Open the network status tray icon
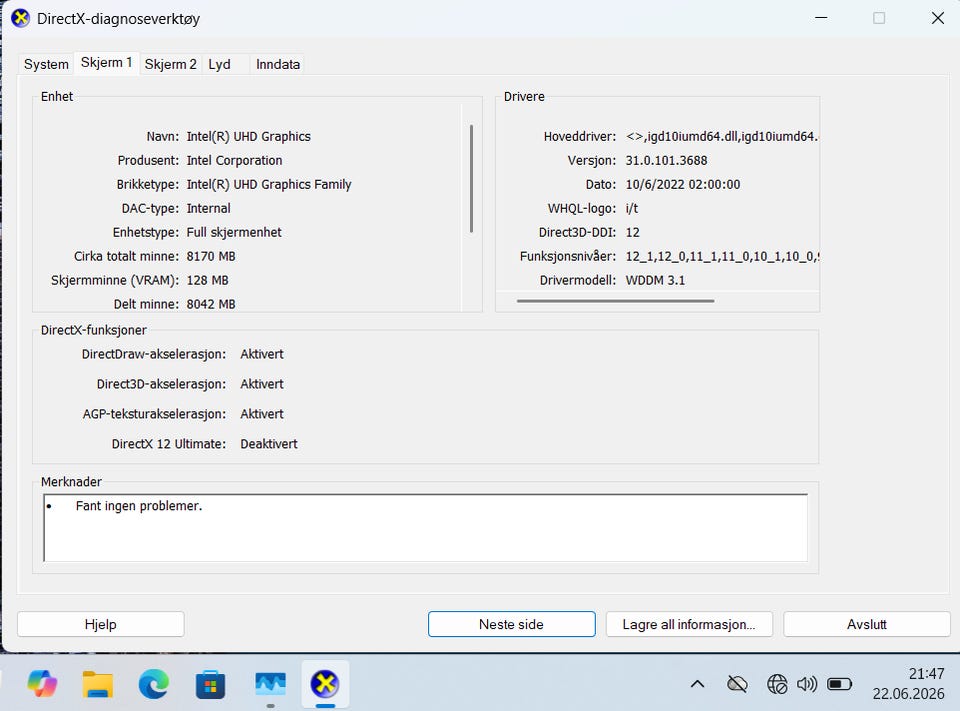 (777, 684)
